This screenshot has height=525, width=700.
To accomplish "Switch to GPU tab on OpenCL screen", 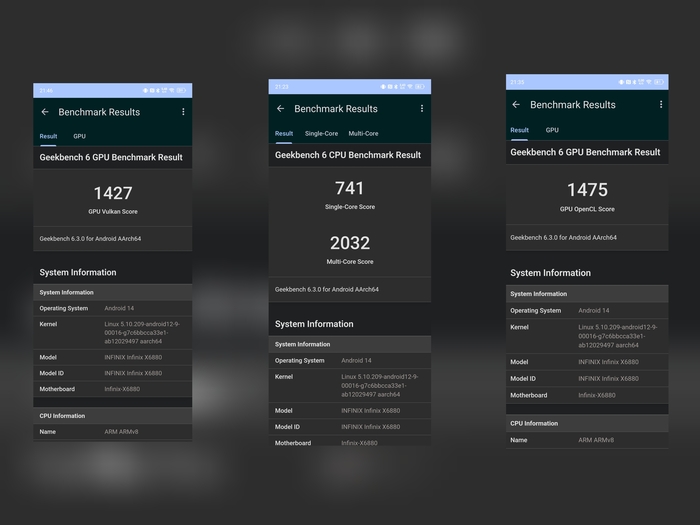I will pyautogui.click(x=552, y=130).
